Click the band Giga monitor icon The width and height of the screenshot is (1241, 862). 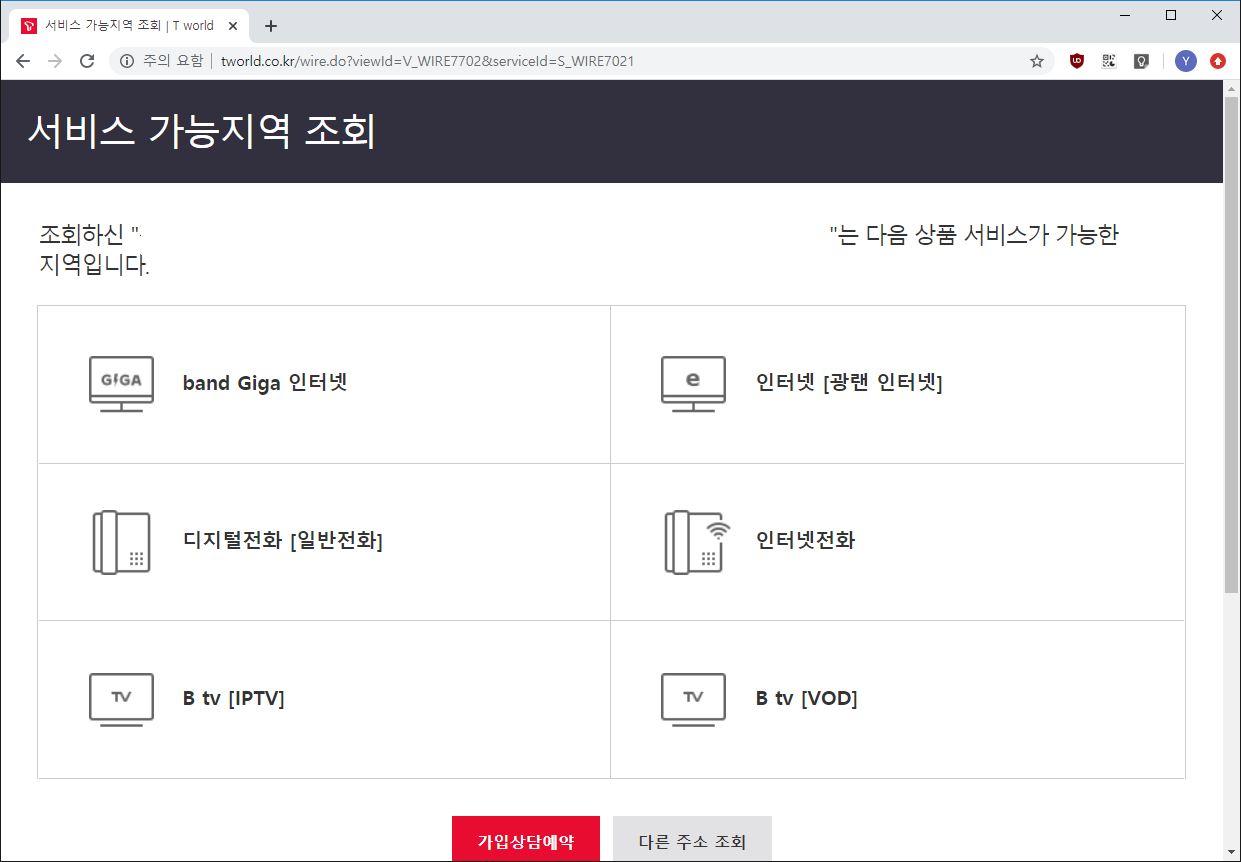point(121,384)
